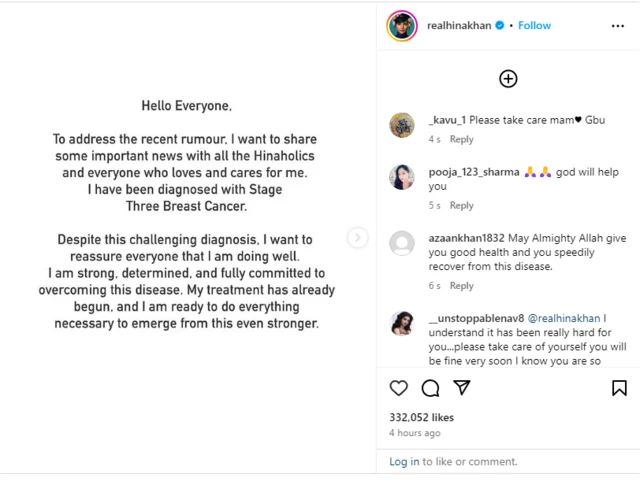View _kavu_1 profile avatar
Viewport: 640px width, 481px height.
[x=401, y=124]
